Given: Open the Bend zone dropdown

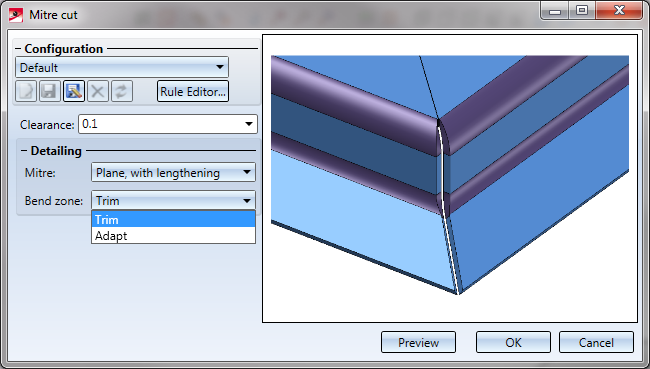Looking at the screenshot, I should (173, 201).
